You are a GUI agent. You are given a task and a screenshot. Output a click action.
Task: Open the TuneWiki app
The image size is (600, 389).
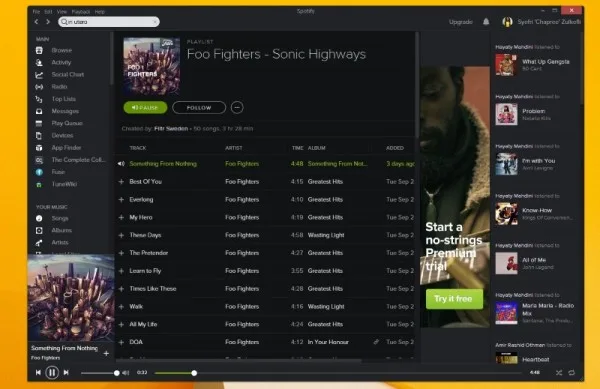pyautogui.click(x=64, y=184)
